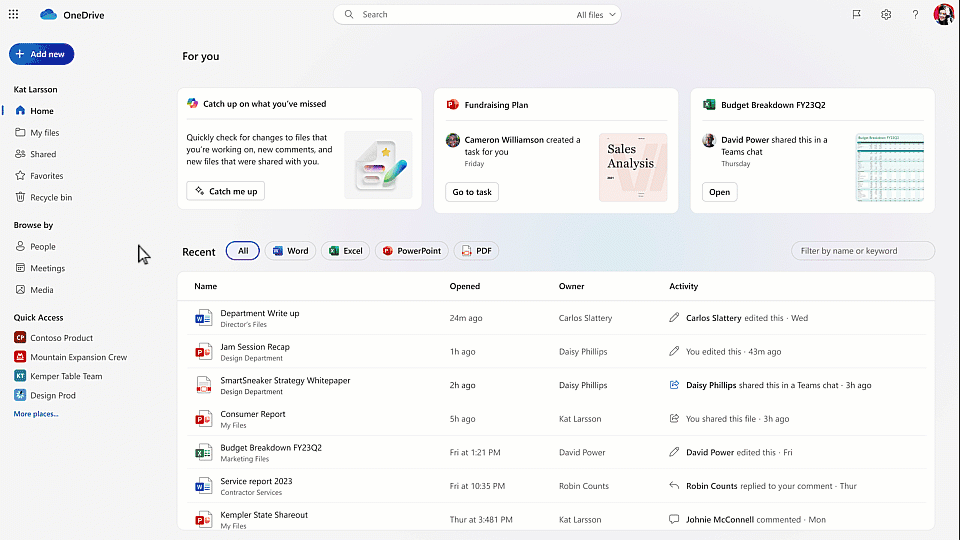
Task: Open the Kemper Table Team icon
Action: pos(20,376)
